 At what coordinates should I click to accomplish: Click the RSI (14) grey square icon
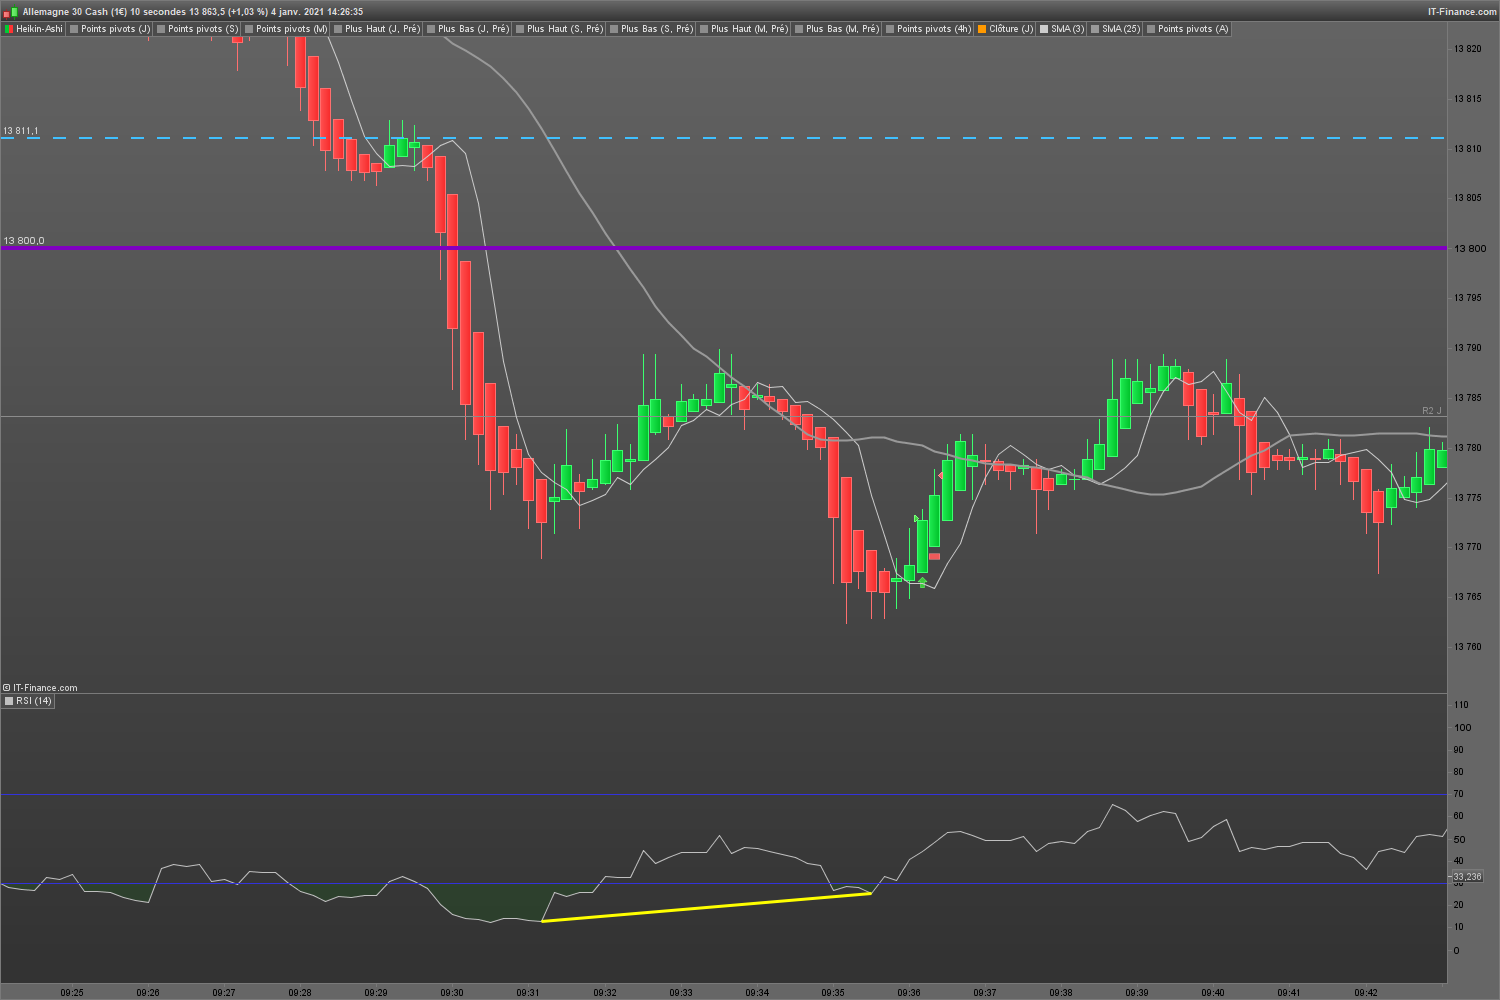tap(9, 701)
